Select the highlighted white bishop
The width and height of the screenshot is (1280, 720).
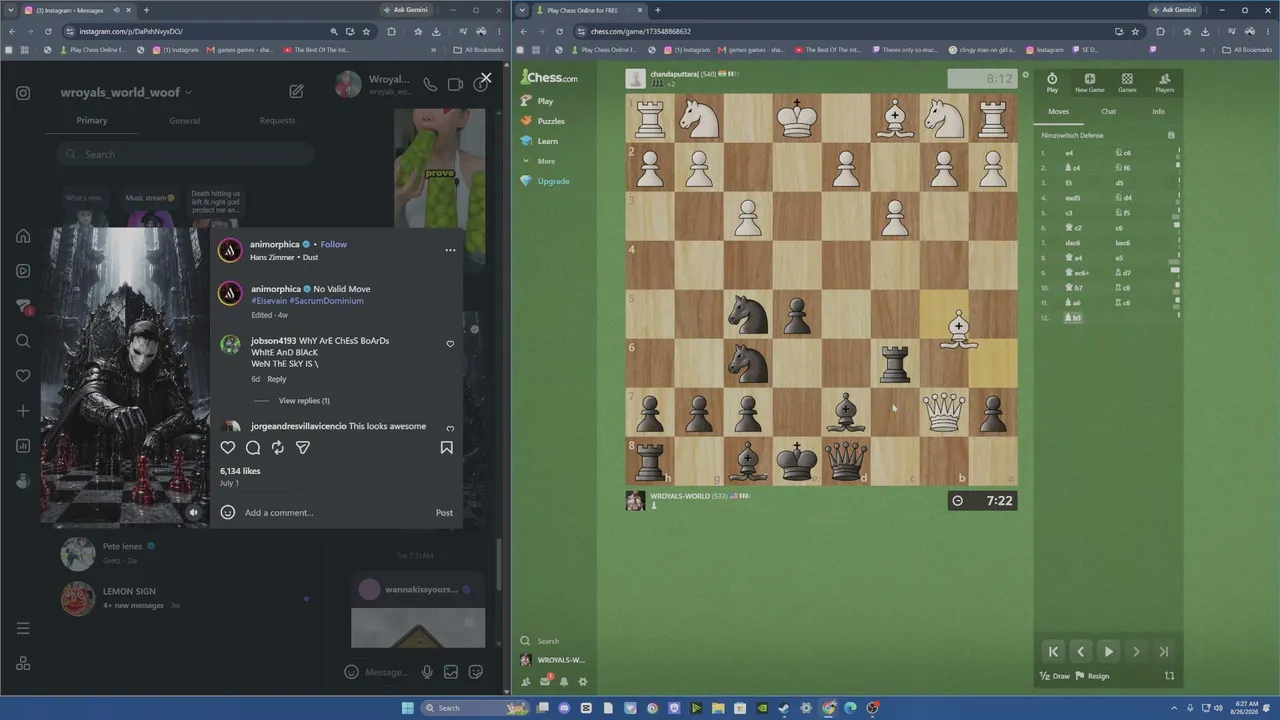pyautogui.click(x=958, y=329)
